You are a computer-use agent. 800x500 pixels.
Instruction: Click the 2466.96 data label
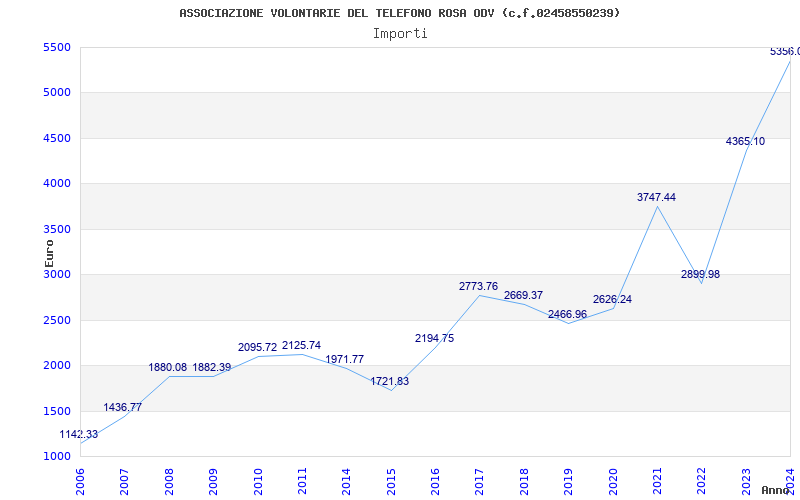point(567,314)
